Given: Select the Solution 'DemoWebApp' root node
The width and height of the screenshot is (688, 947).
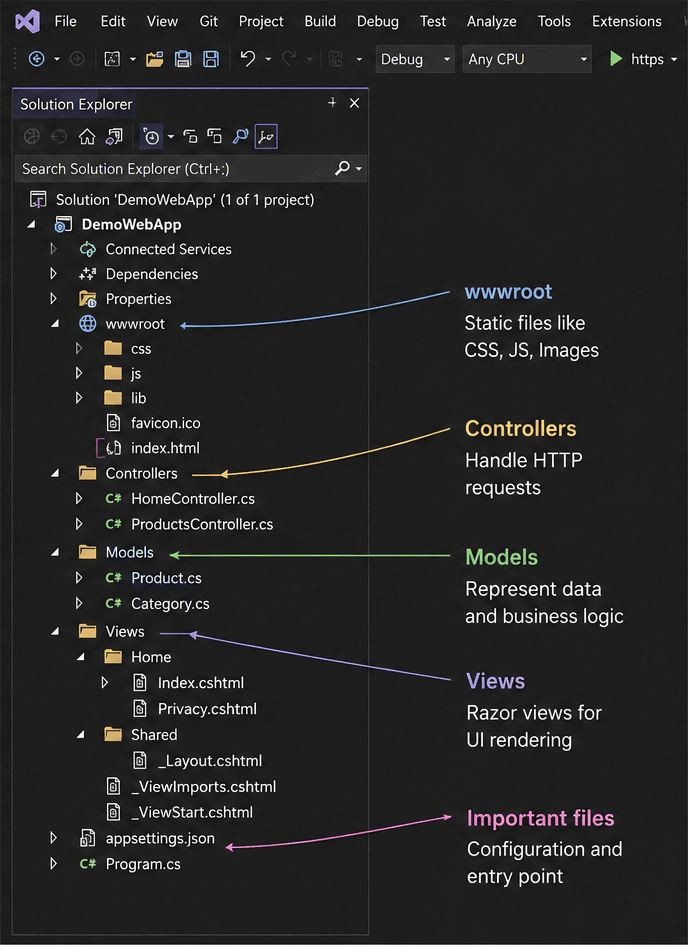Looking at the screenshot, I should coord(185,199).
